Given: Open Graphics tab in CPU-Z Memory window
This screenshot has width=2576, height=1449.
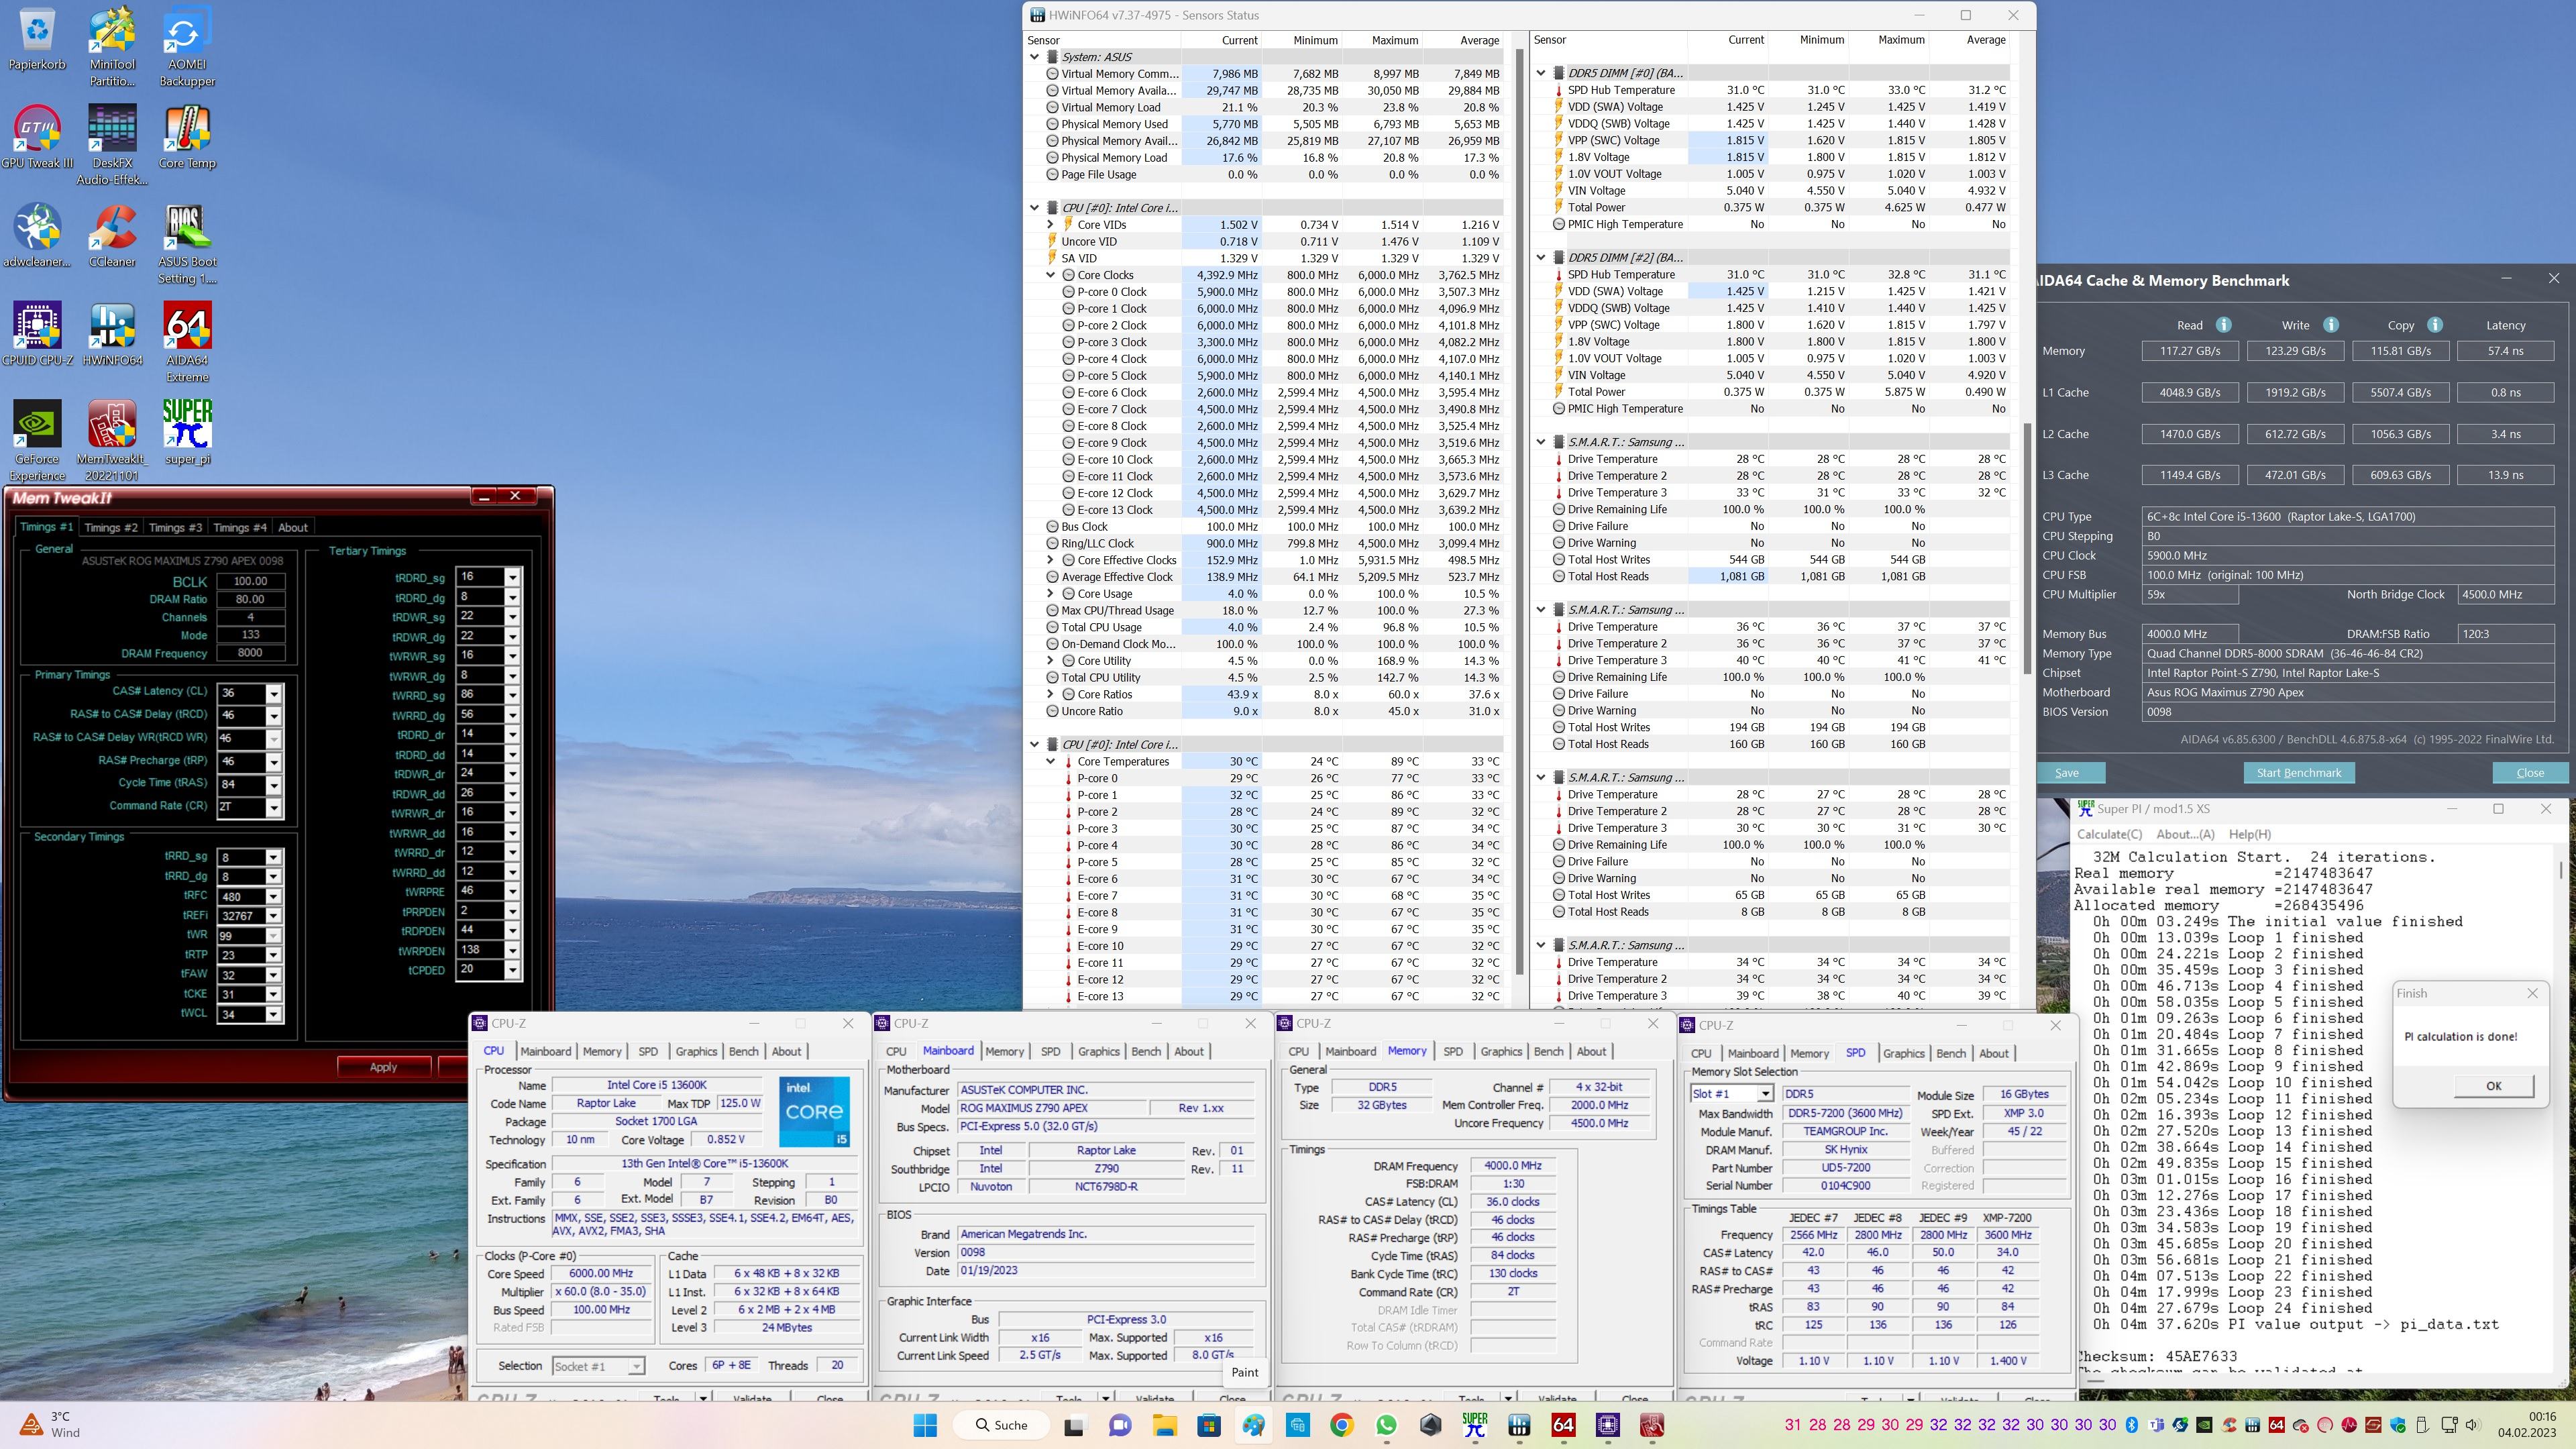Looking at the screenshot, I should coord(1501,1051).
